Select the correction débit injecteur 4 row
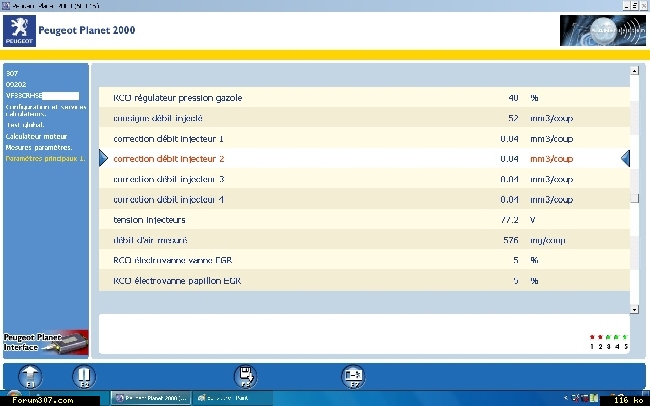This screenshot has width=650, height=406. (x=364, y=199)
